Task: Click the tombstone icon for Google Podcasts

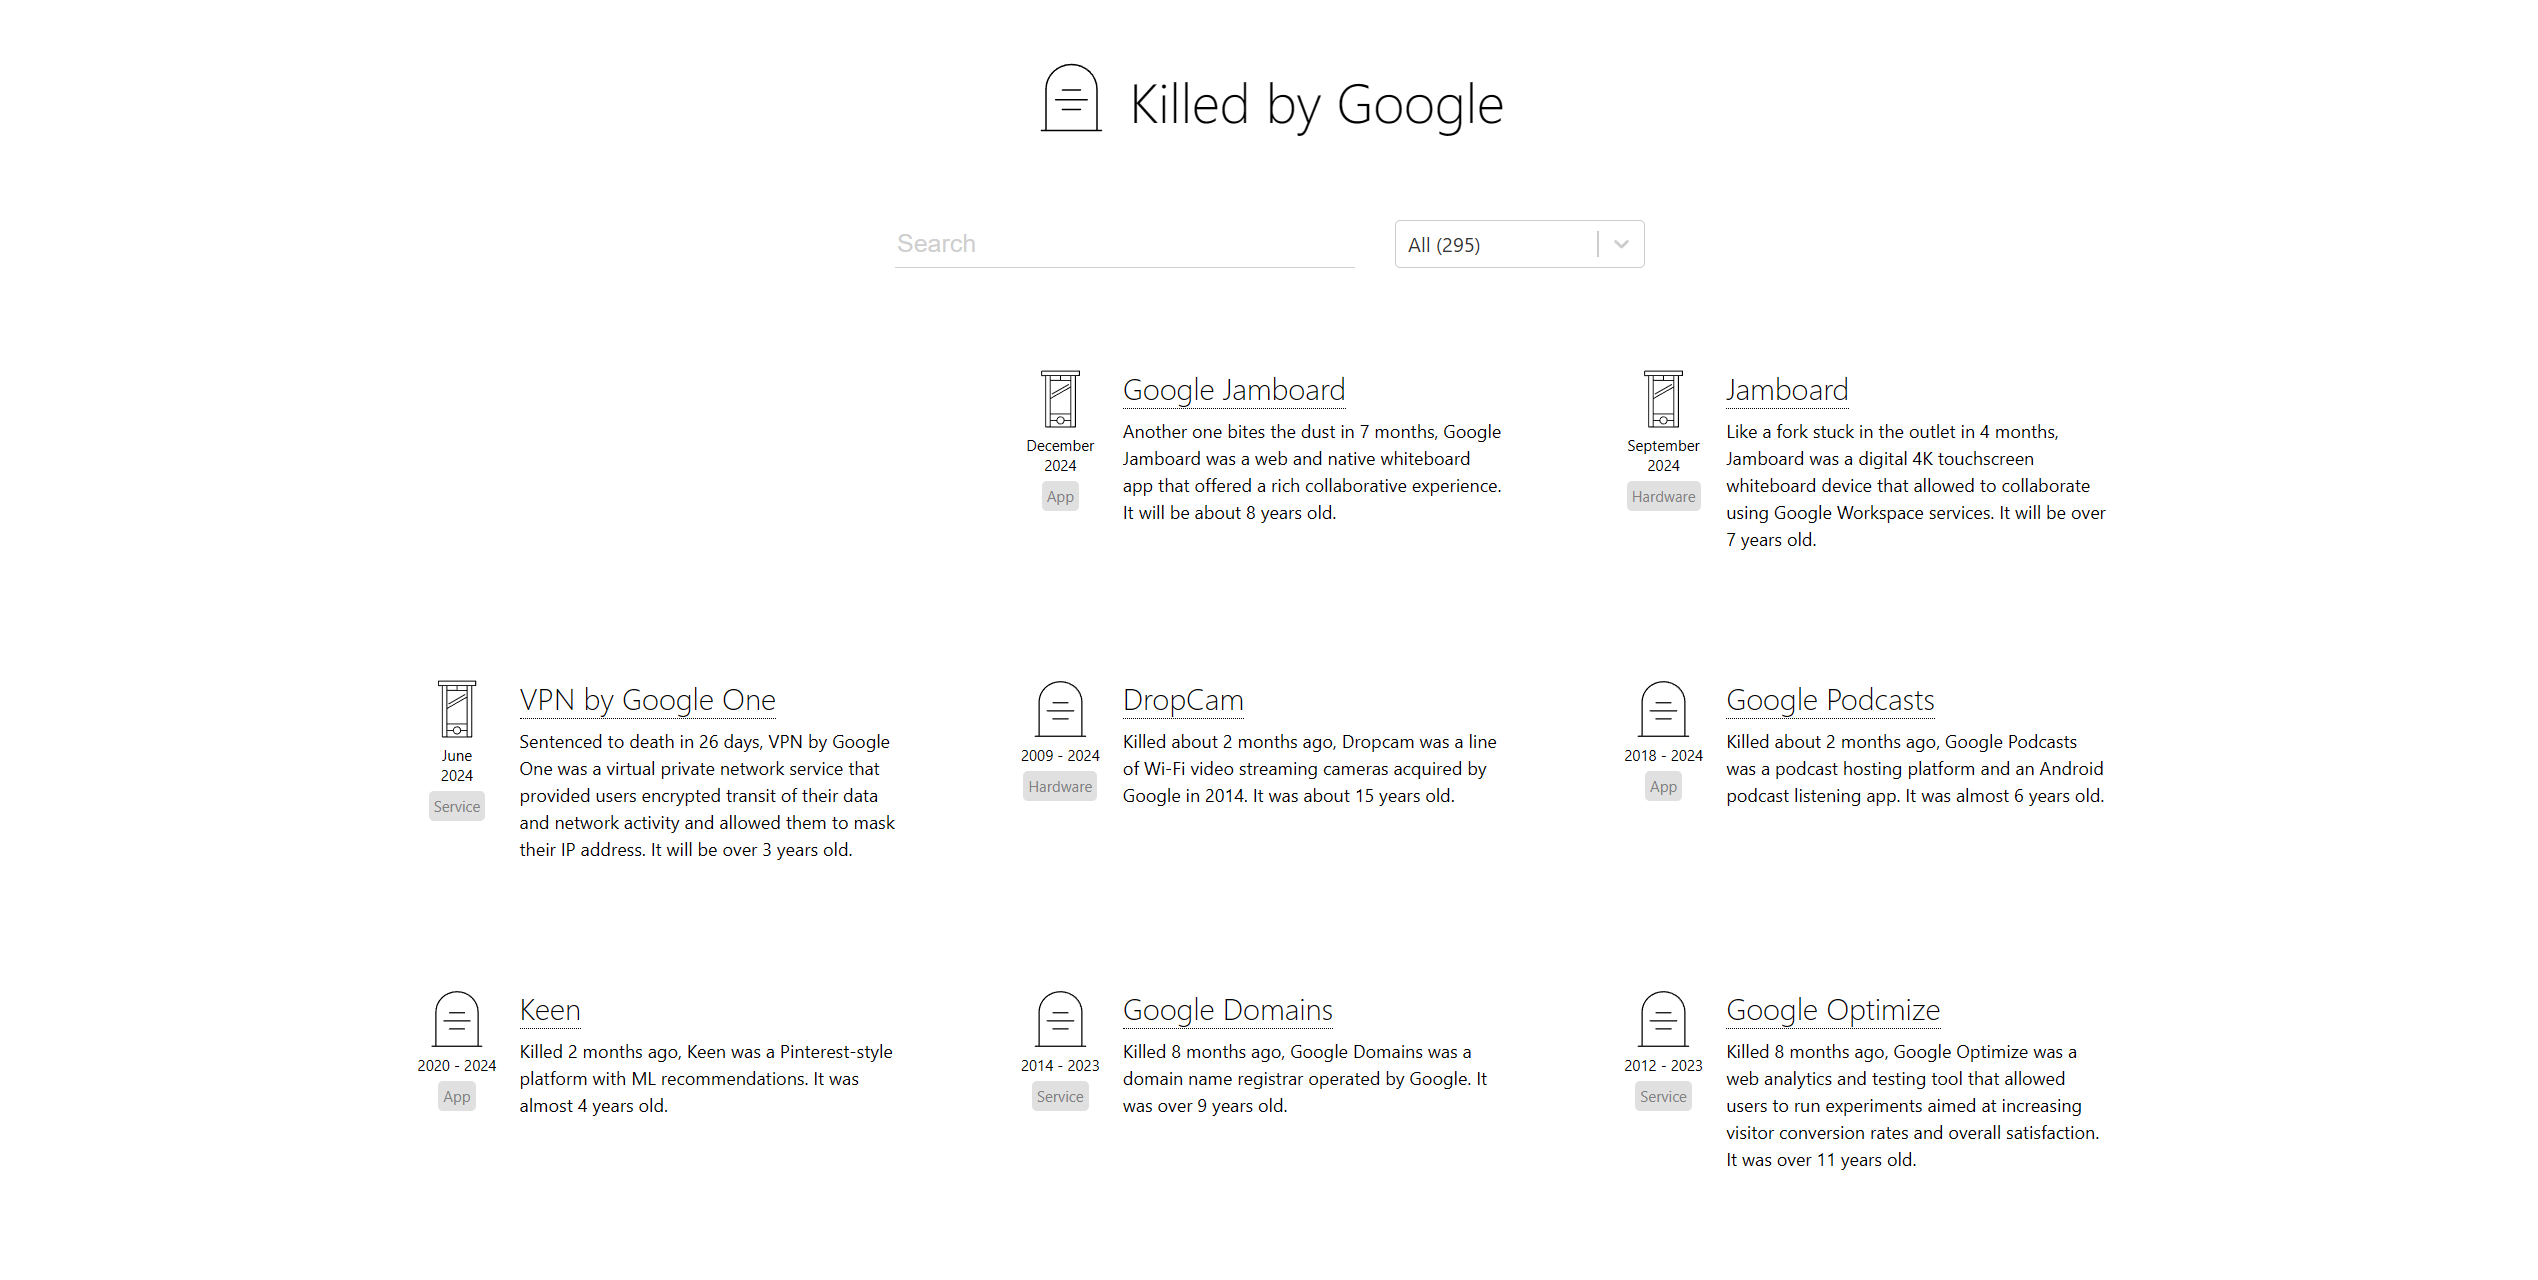Action: 1663,709
